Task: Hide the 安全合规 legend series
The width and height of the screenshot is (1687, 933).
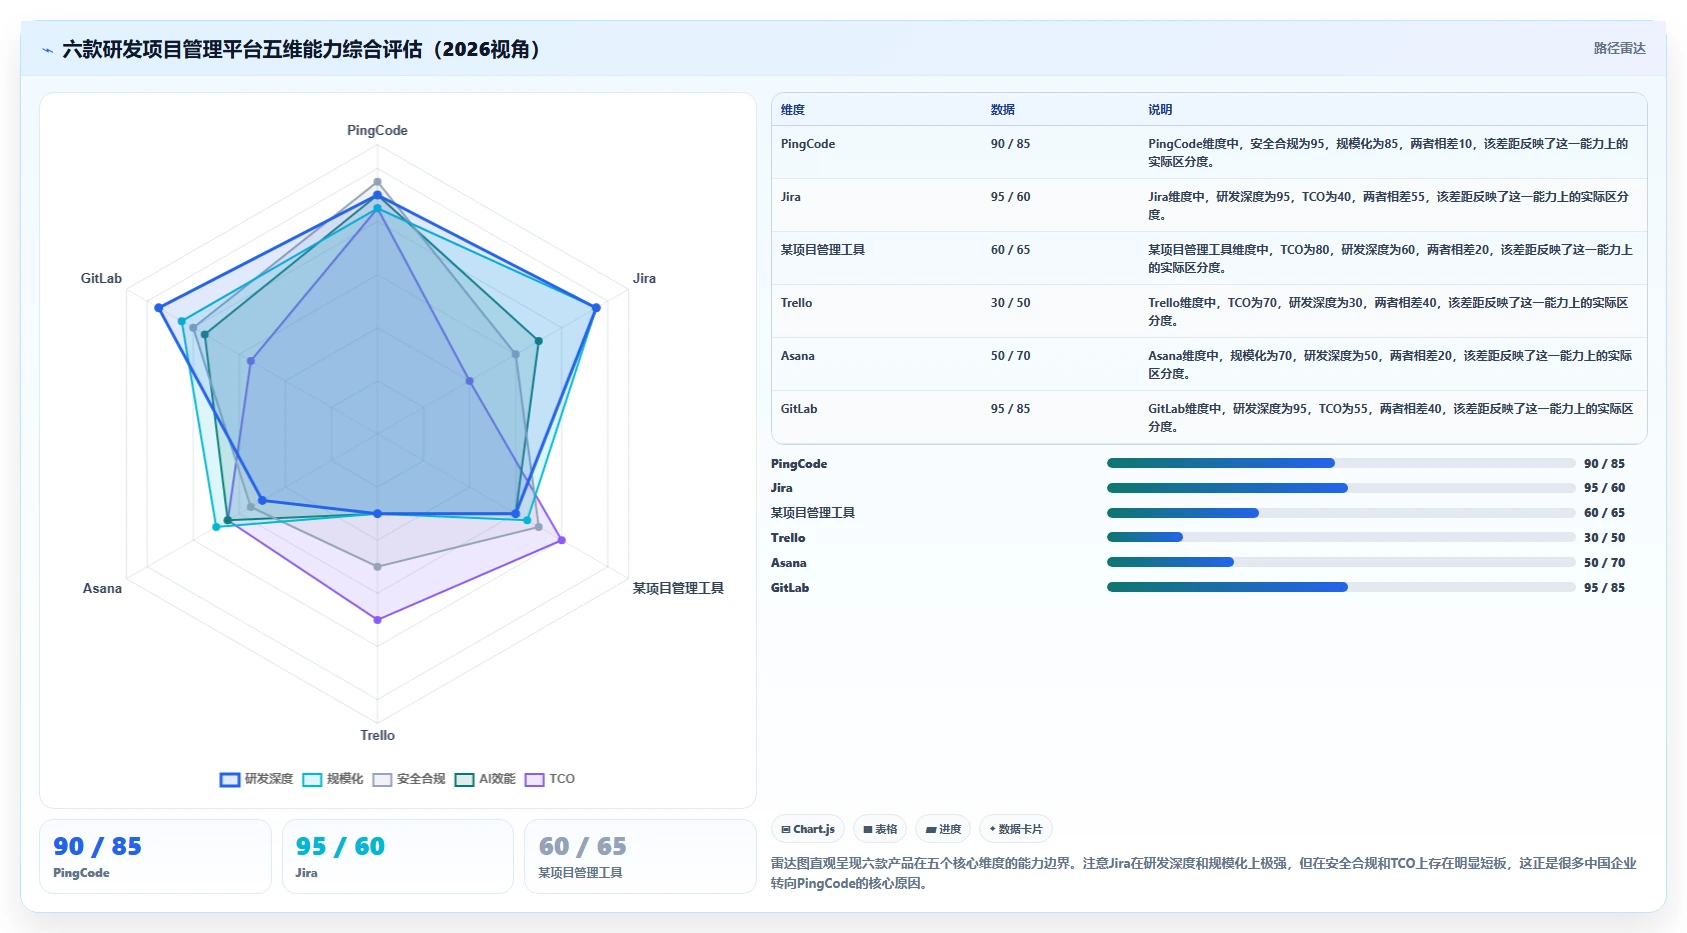Action: [409, 779]
